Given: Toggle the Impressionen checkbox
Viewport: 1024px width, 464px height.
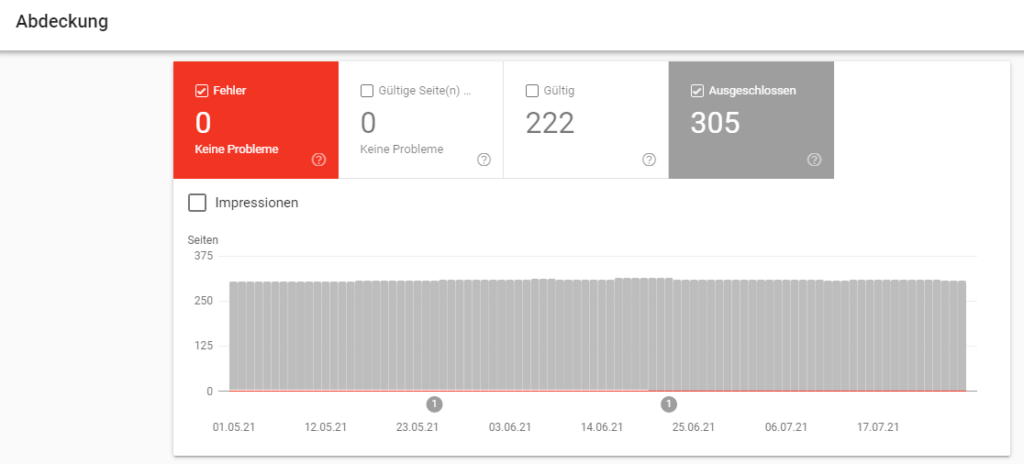Looking at the screenshot, I should click(198, 202).
